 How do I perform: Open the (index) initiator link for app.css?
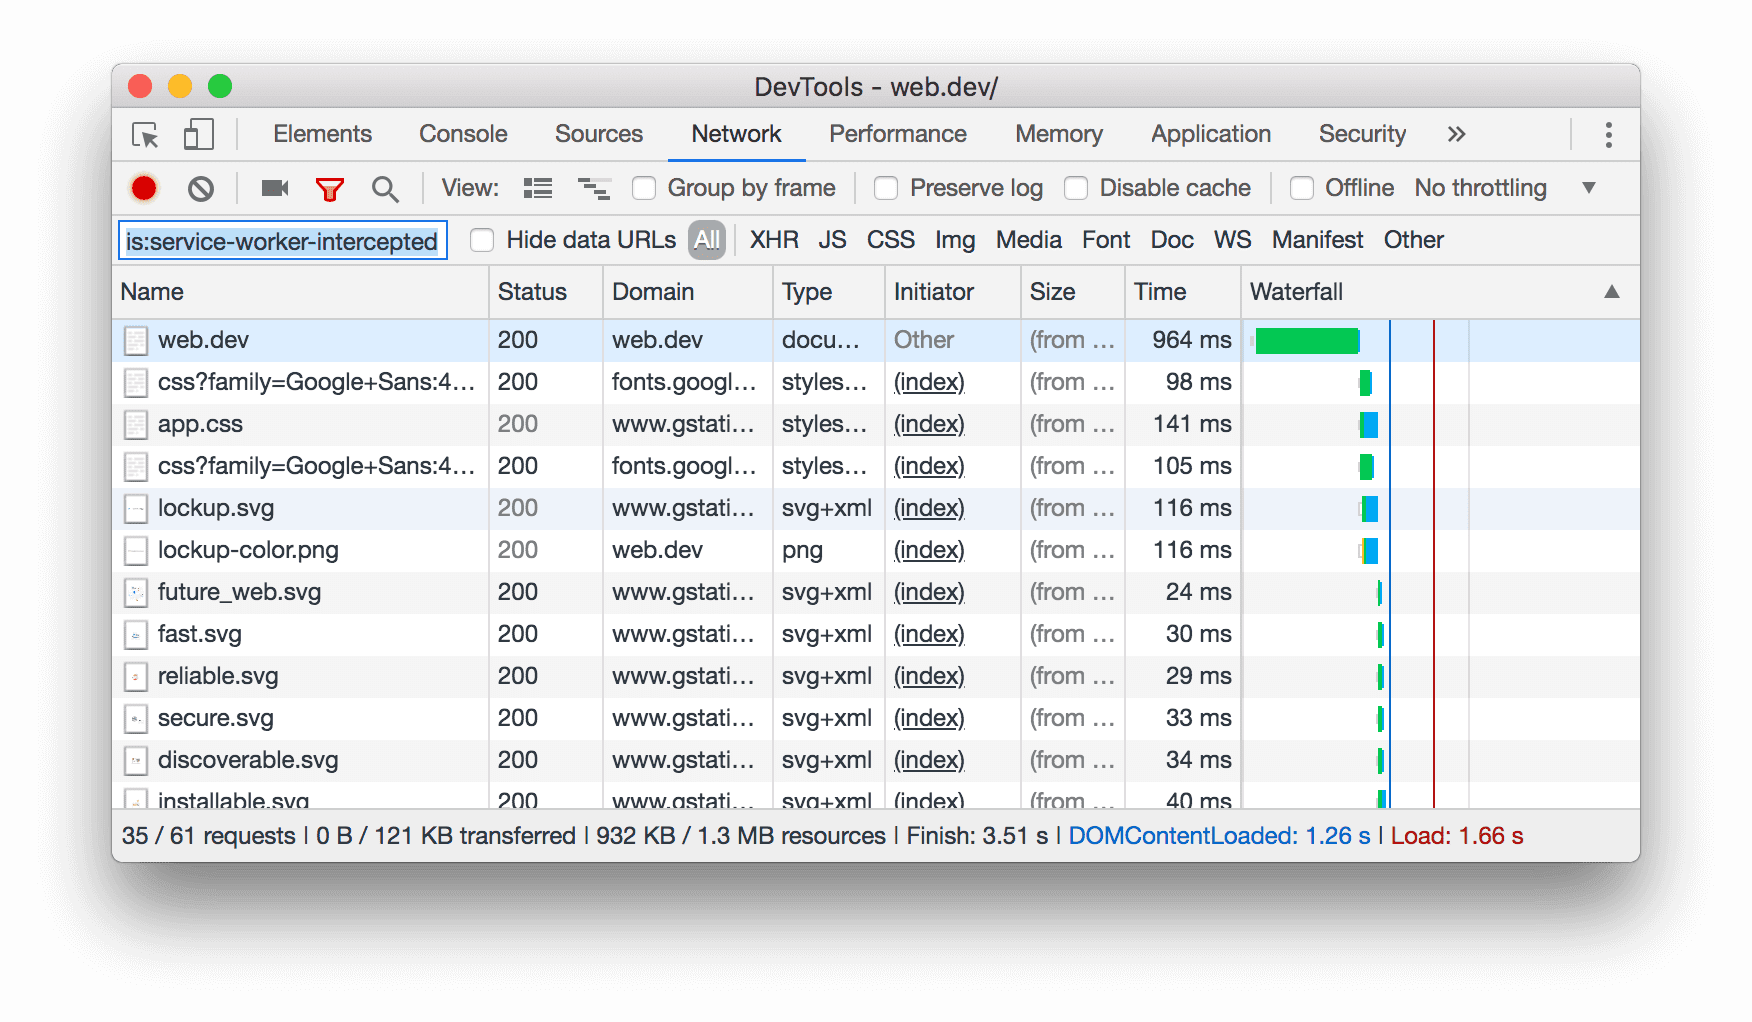click(928, 424)
